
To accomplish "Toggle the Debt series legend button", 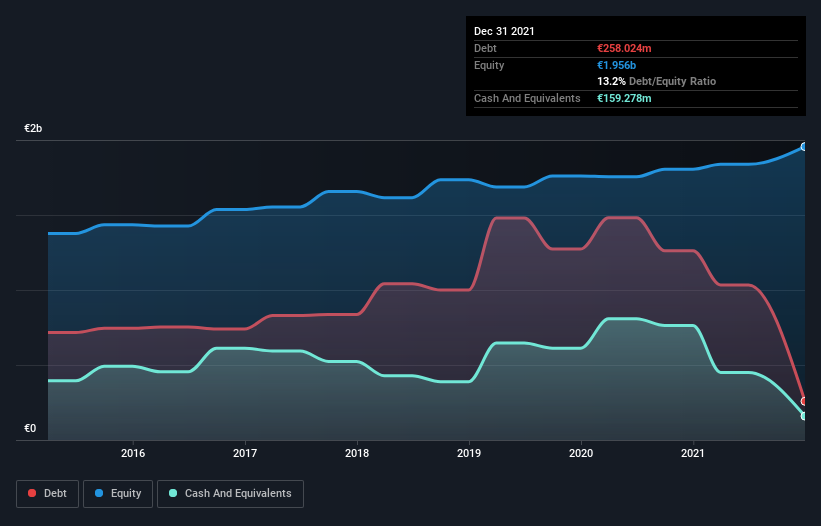I will [x=48, y=494].
